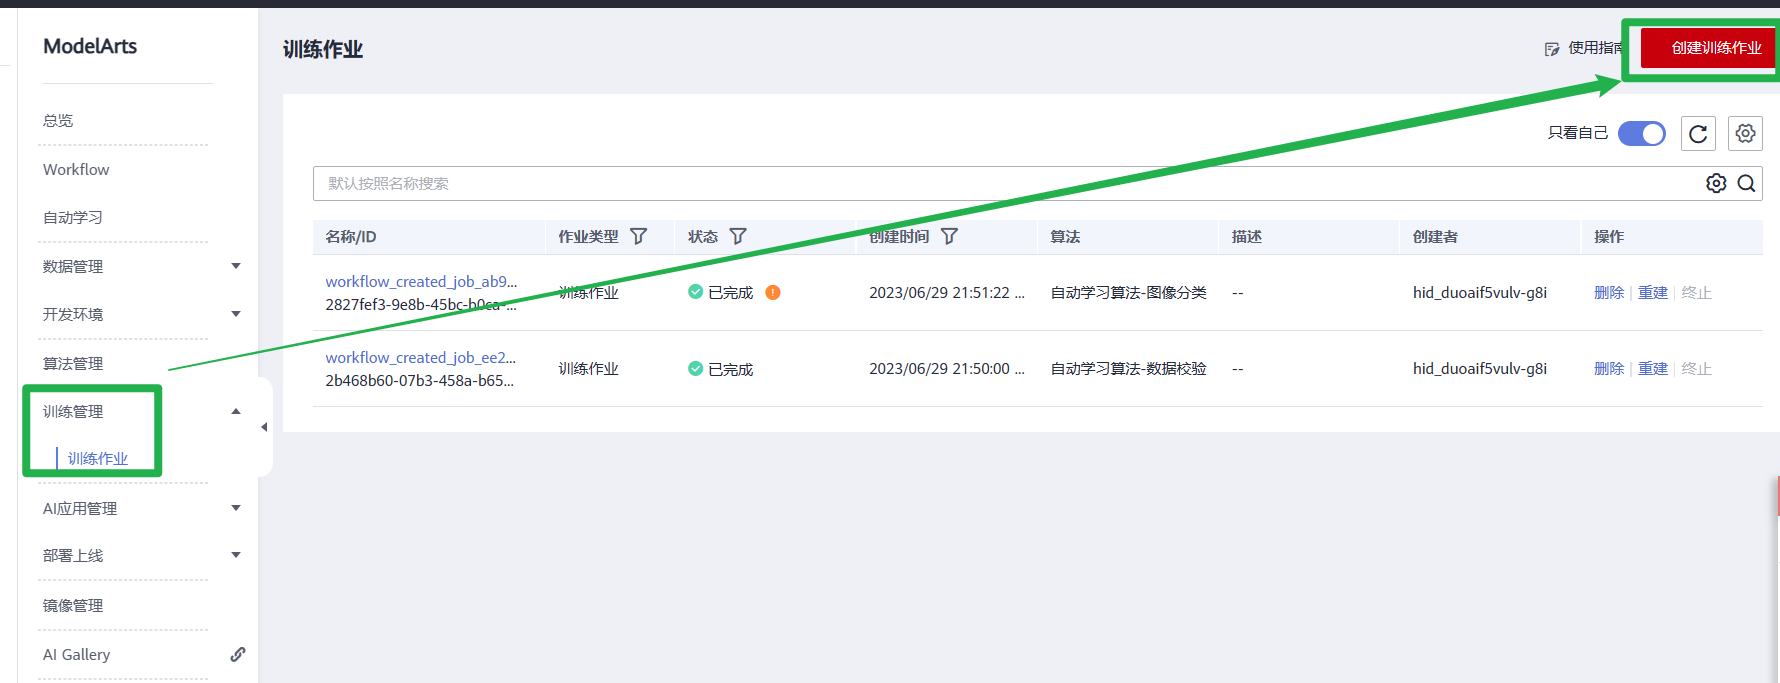Click ModelArts logo text
This screenshot has width=1780, height=683.
pyautogui.click(x=90, y=46)
